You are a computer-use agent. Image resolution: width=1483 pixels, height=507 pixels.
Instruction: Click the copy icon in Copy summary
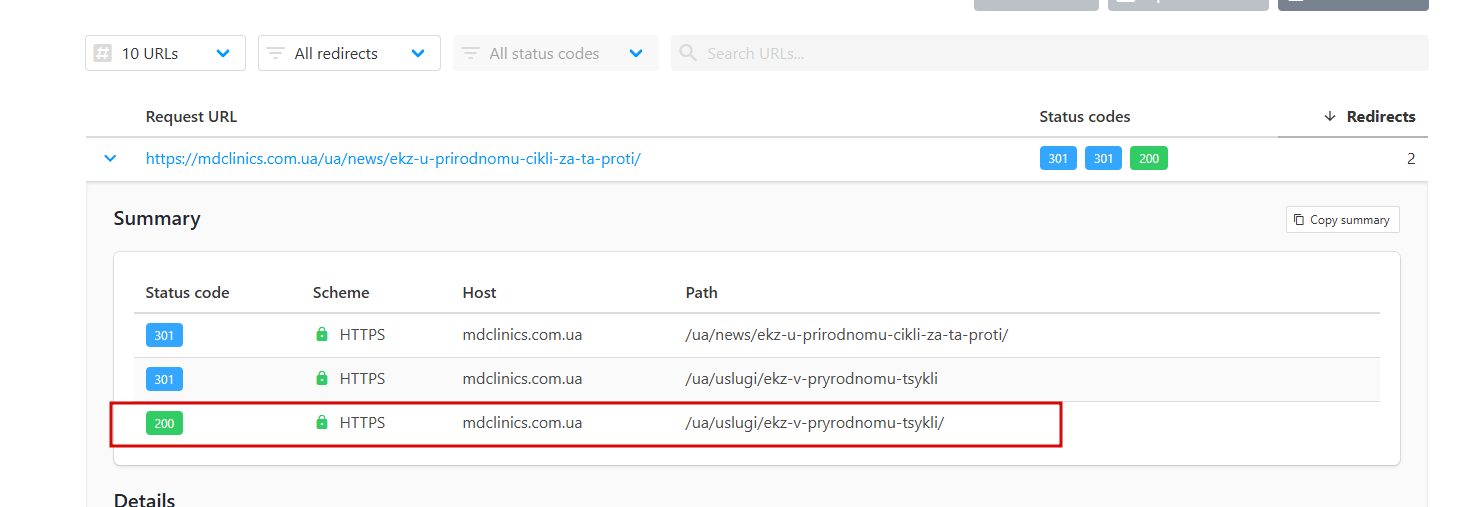coord(1299,220)
